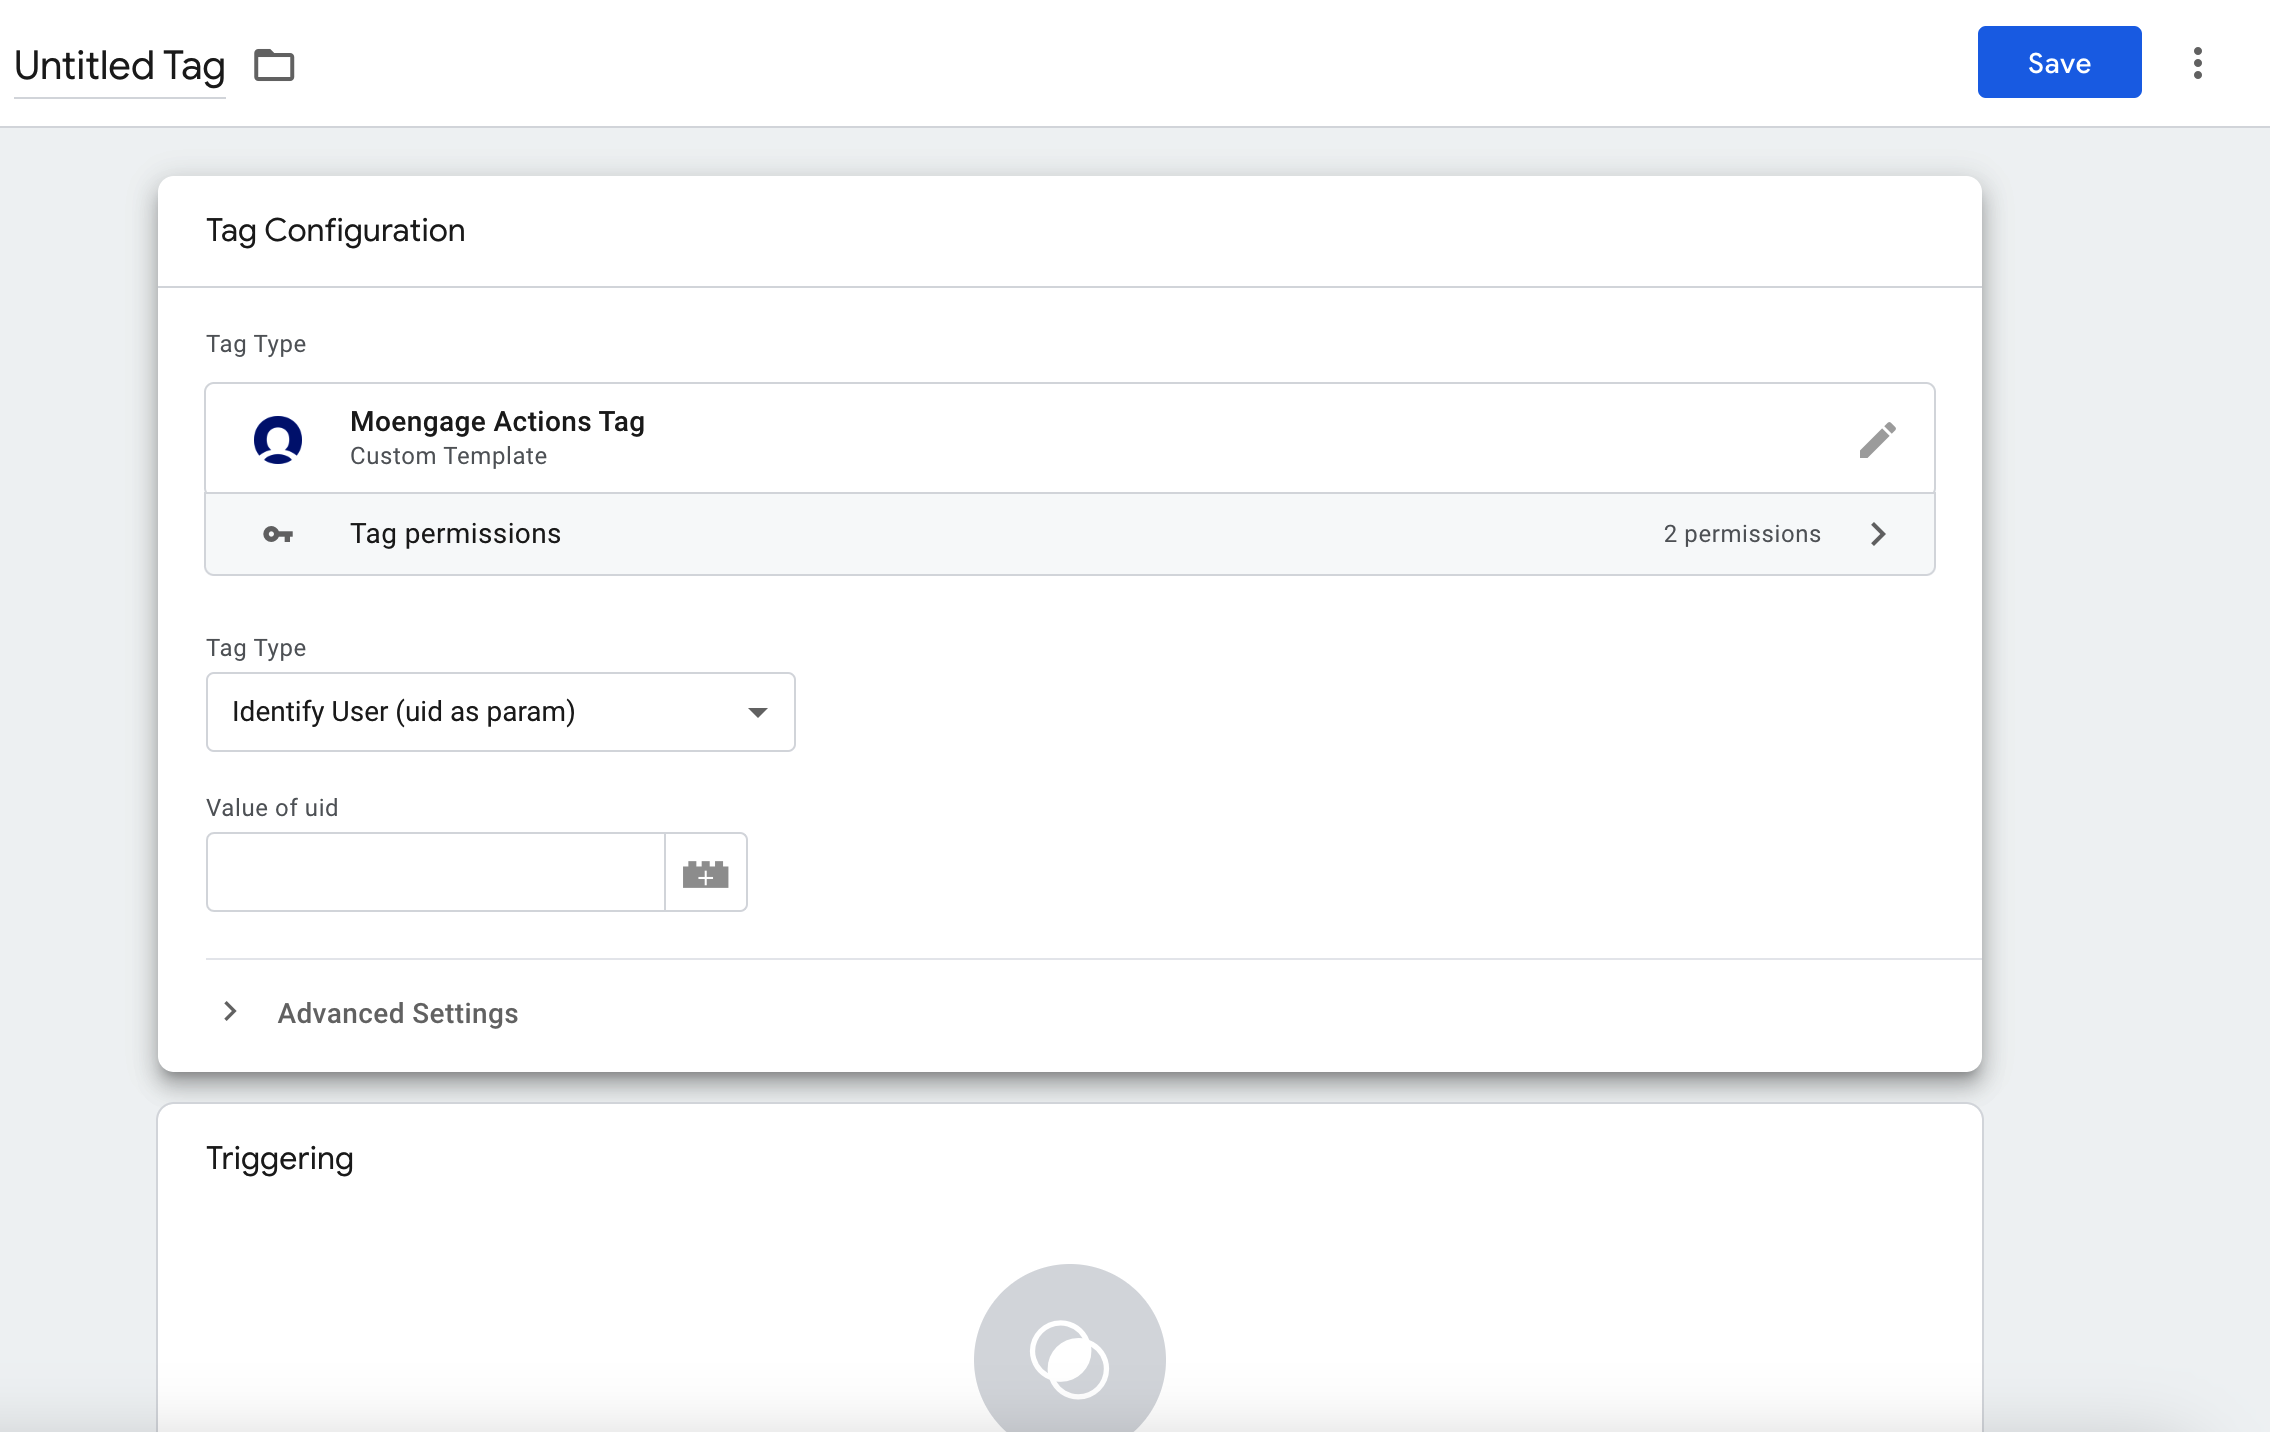This screenshot has width=2270, height=1432.
Task: Click the Moengage logo icon
Action: point(278,439)
